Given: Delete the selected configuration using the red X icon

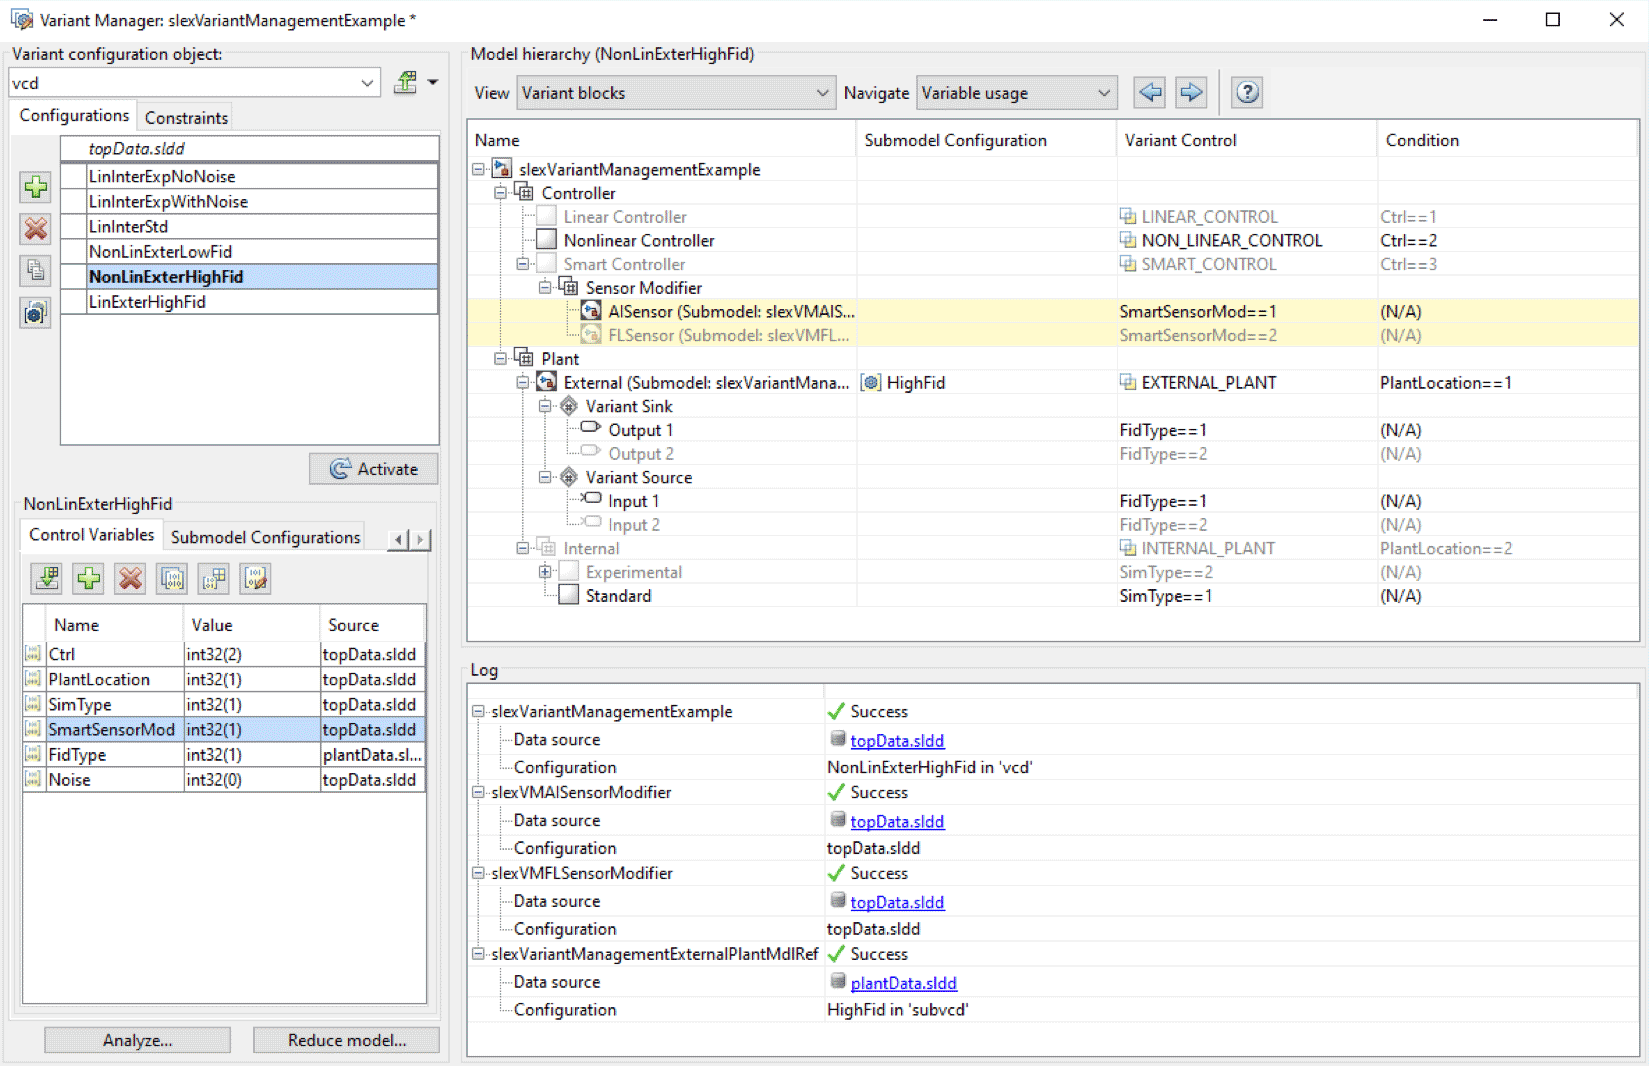Looking at the screenshot, I should click(x=35, y=229).
